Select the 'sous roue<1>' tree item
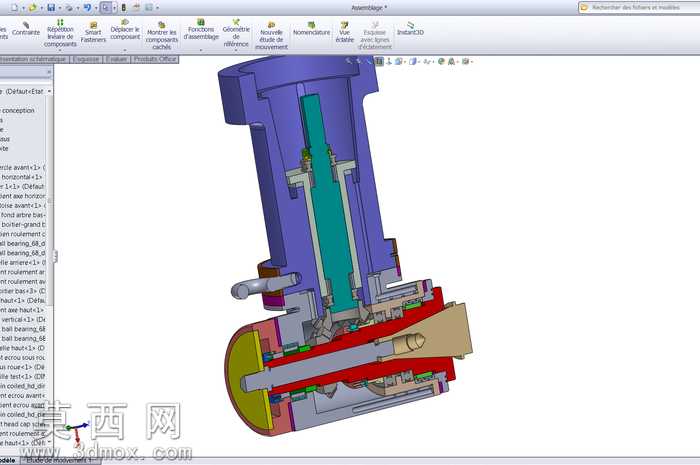This screenshot has width=700, height=465. [x=23, y=367]
